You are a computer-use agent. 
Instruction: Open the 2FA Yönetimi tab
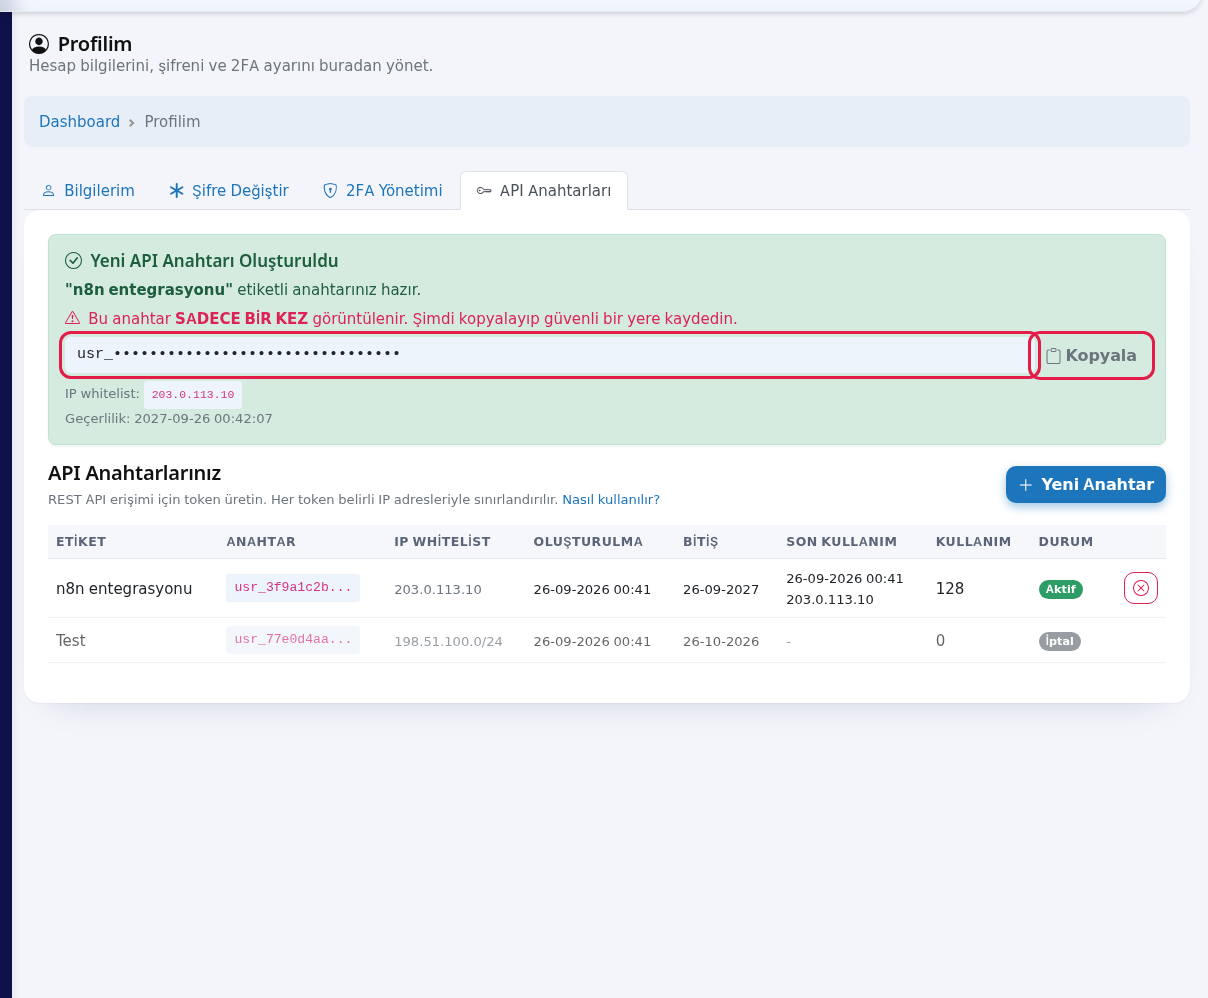click(x=382, y=190)
